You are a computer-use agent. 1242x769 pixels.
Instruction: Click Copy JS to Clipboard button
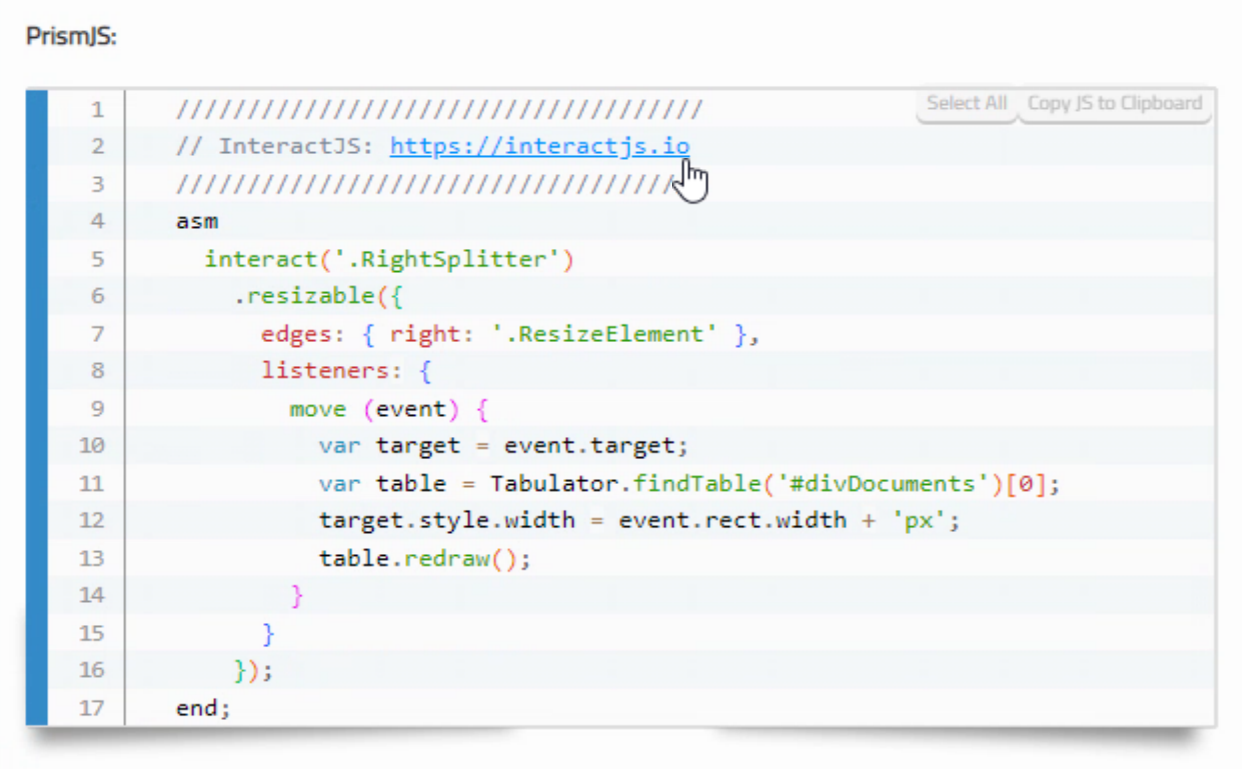(x=1114, y=104)
